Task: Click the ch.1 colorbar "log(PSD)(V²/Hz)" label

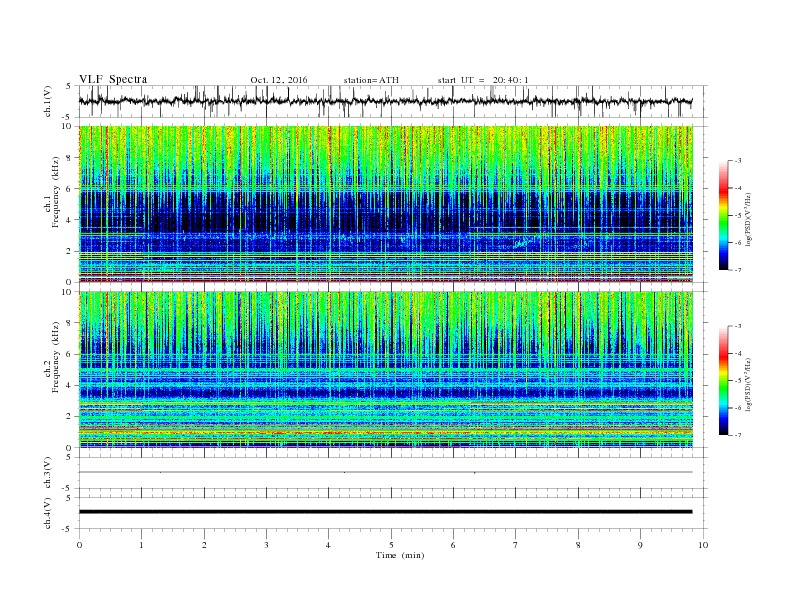Action: pyautogui.click(x=749, y=220)
